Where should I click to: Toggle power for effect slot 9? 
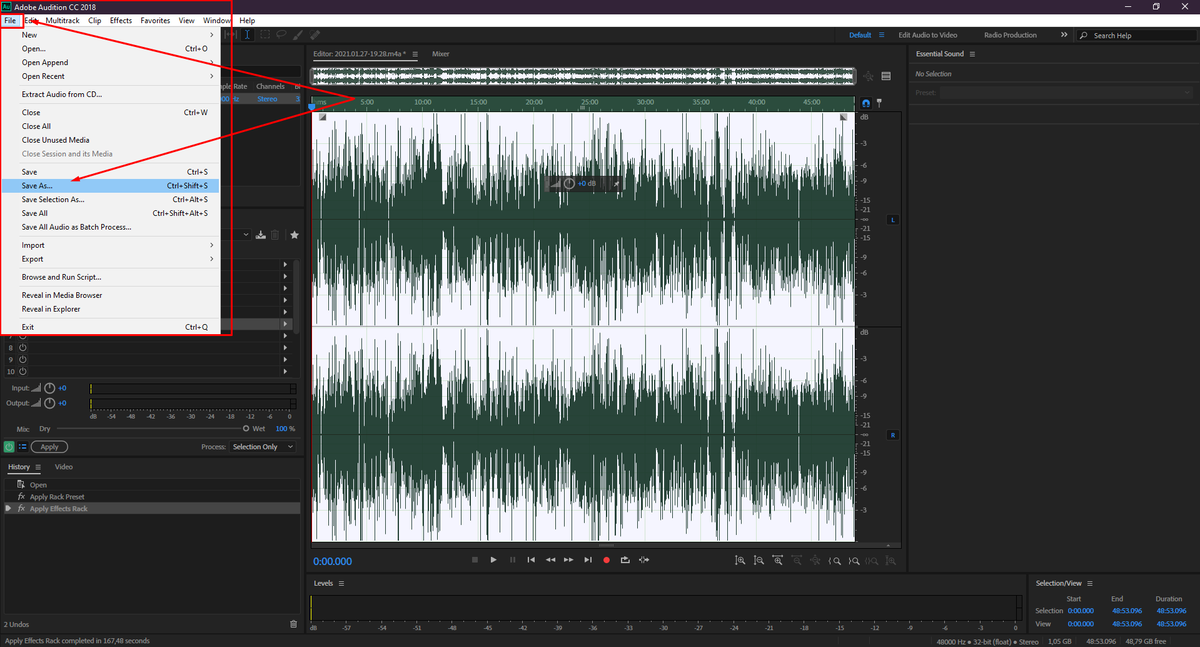pos(23,359)
